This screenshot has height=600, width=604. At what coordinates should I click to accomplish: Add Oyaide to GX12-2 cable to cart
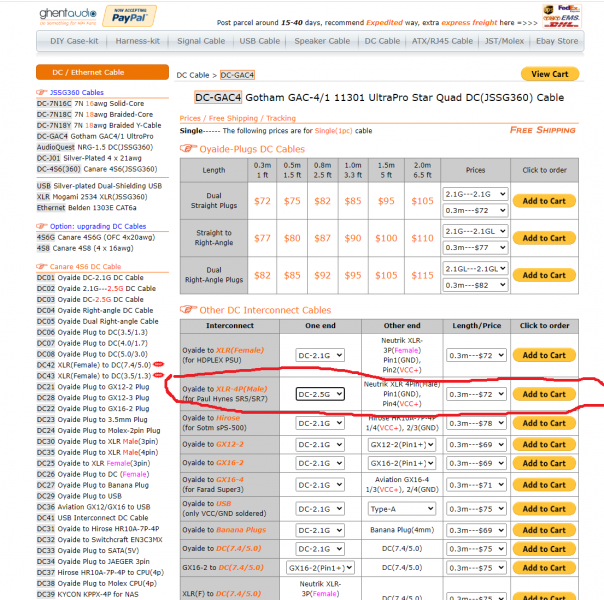[544, 444]
